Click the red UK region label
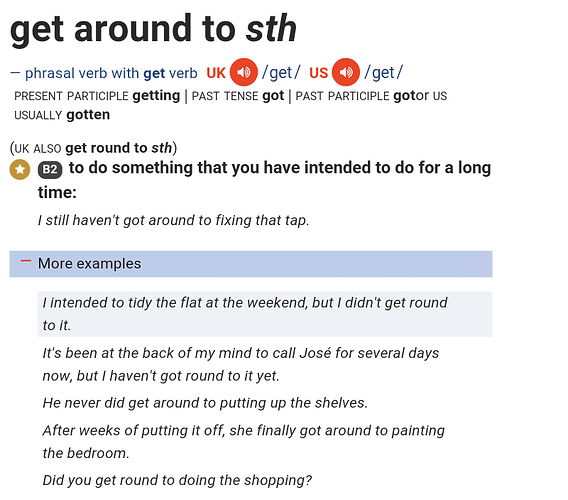 tap(216, 73)
